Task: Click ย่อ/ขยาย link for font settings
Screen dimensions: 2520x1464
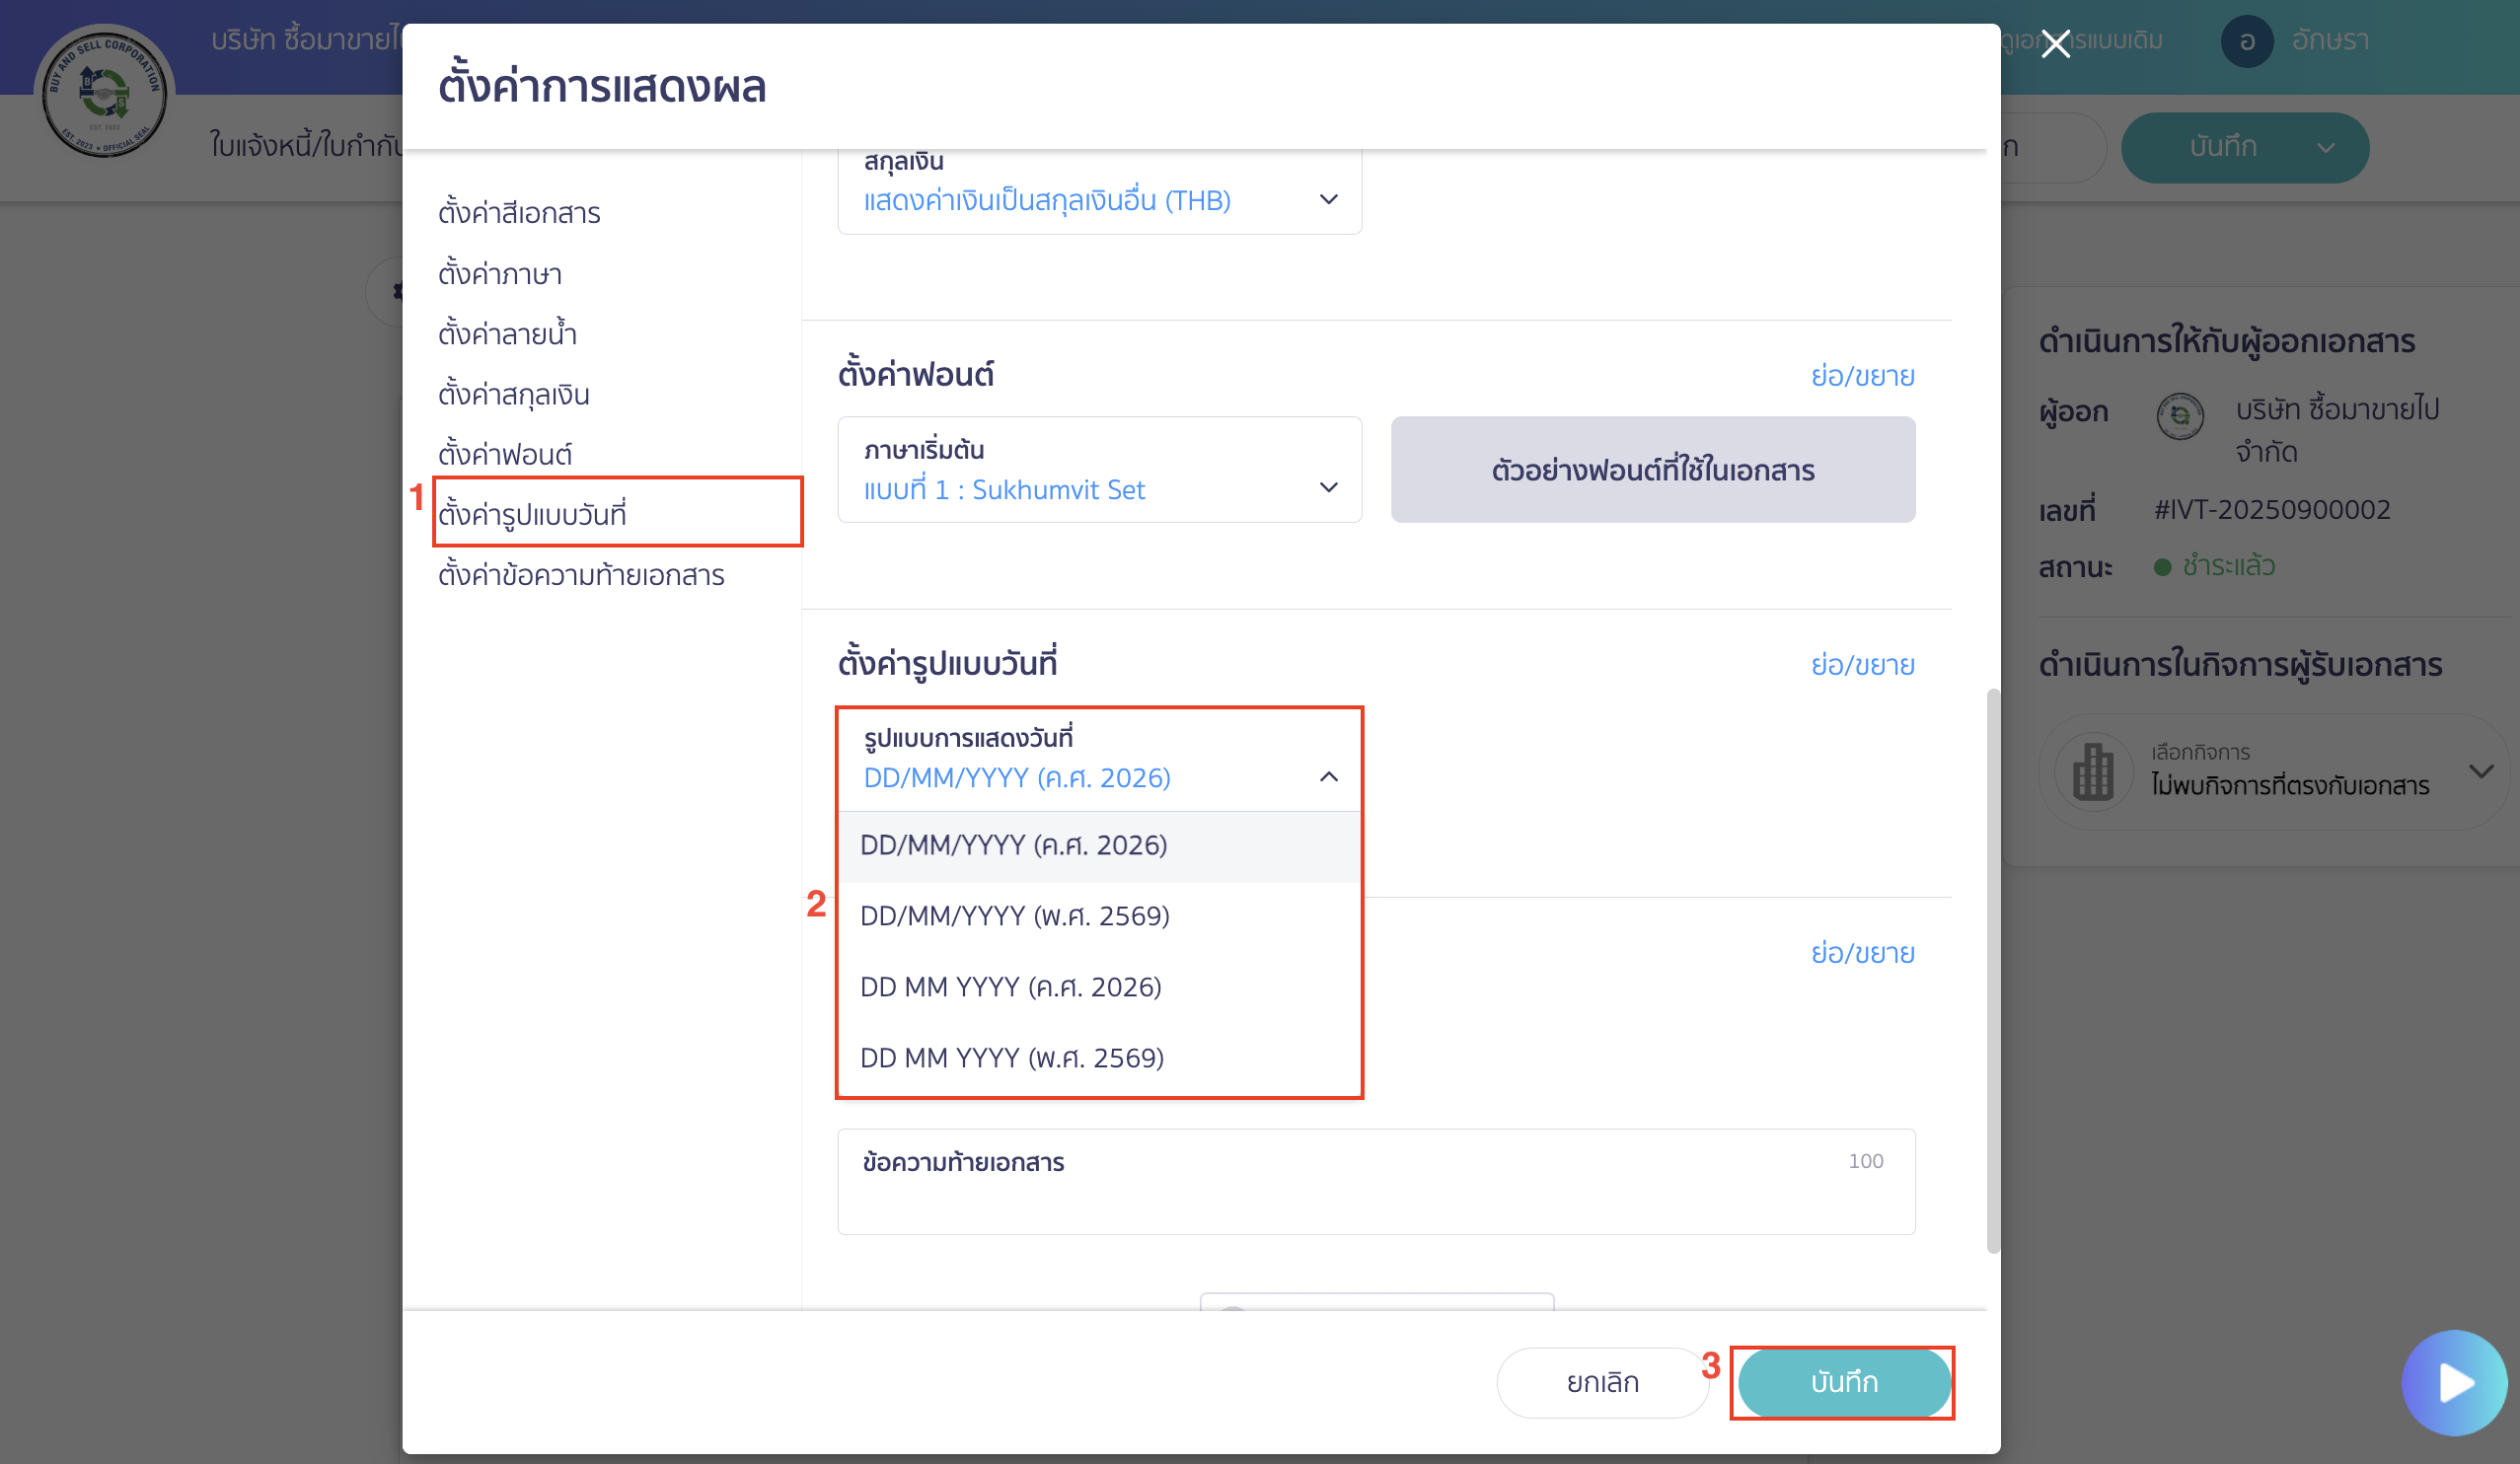Action: (x=1862, y=375)
